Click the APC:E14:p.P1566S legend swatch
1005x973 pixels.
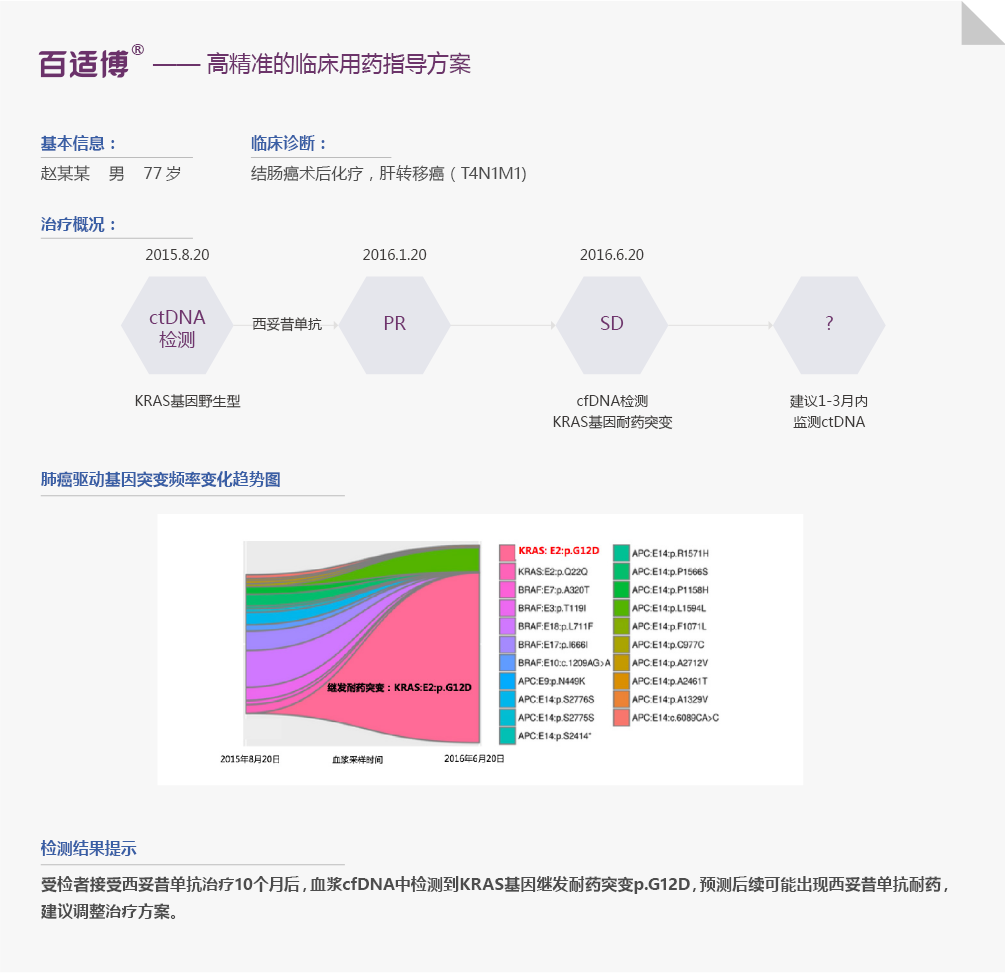tap(621, 571)
